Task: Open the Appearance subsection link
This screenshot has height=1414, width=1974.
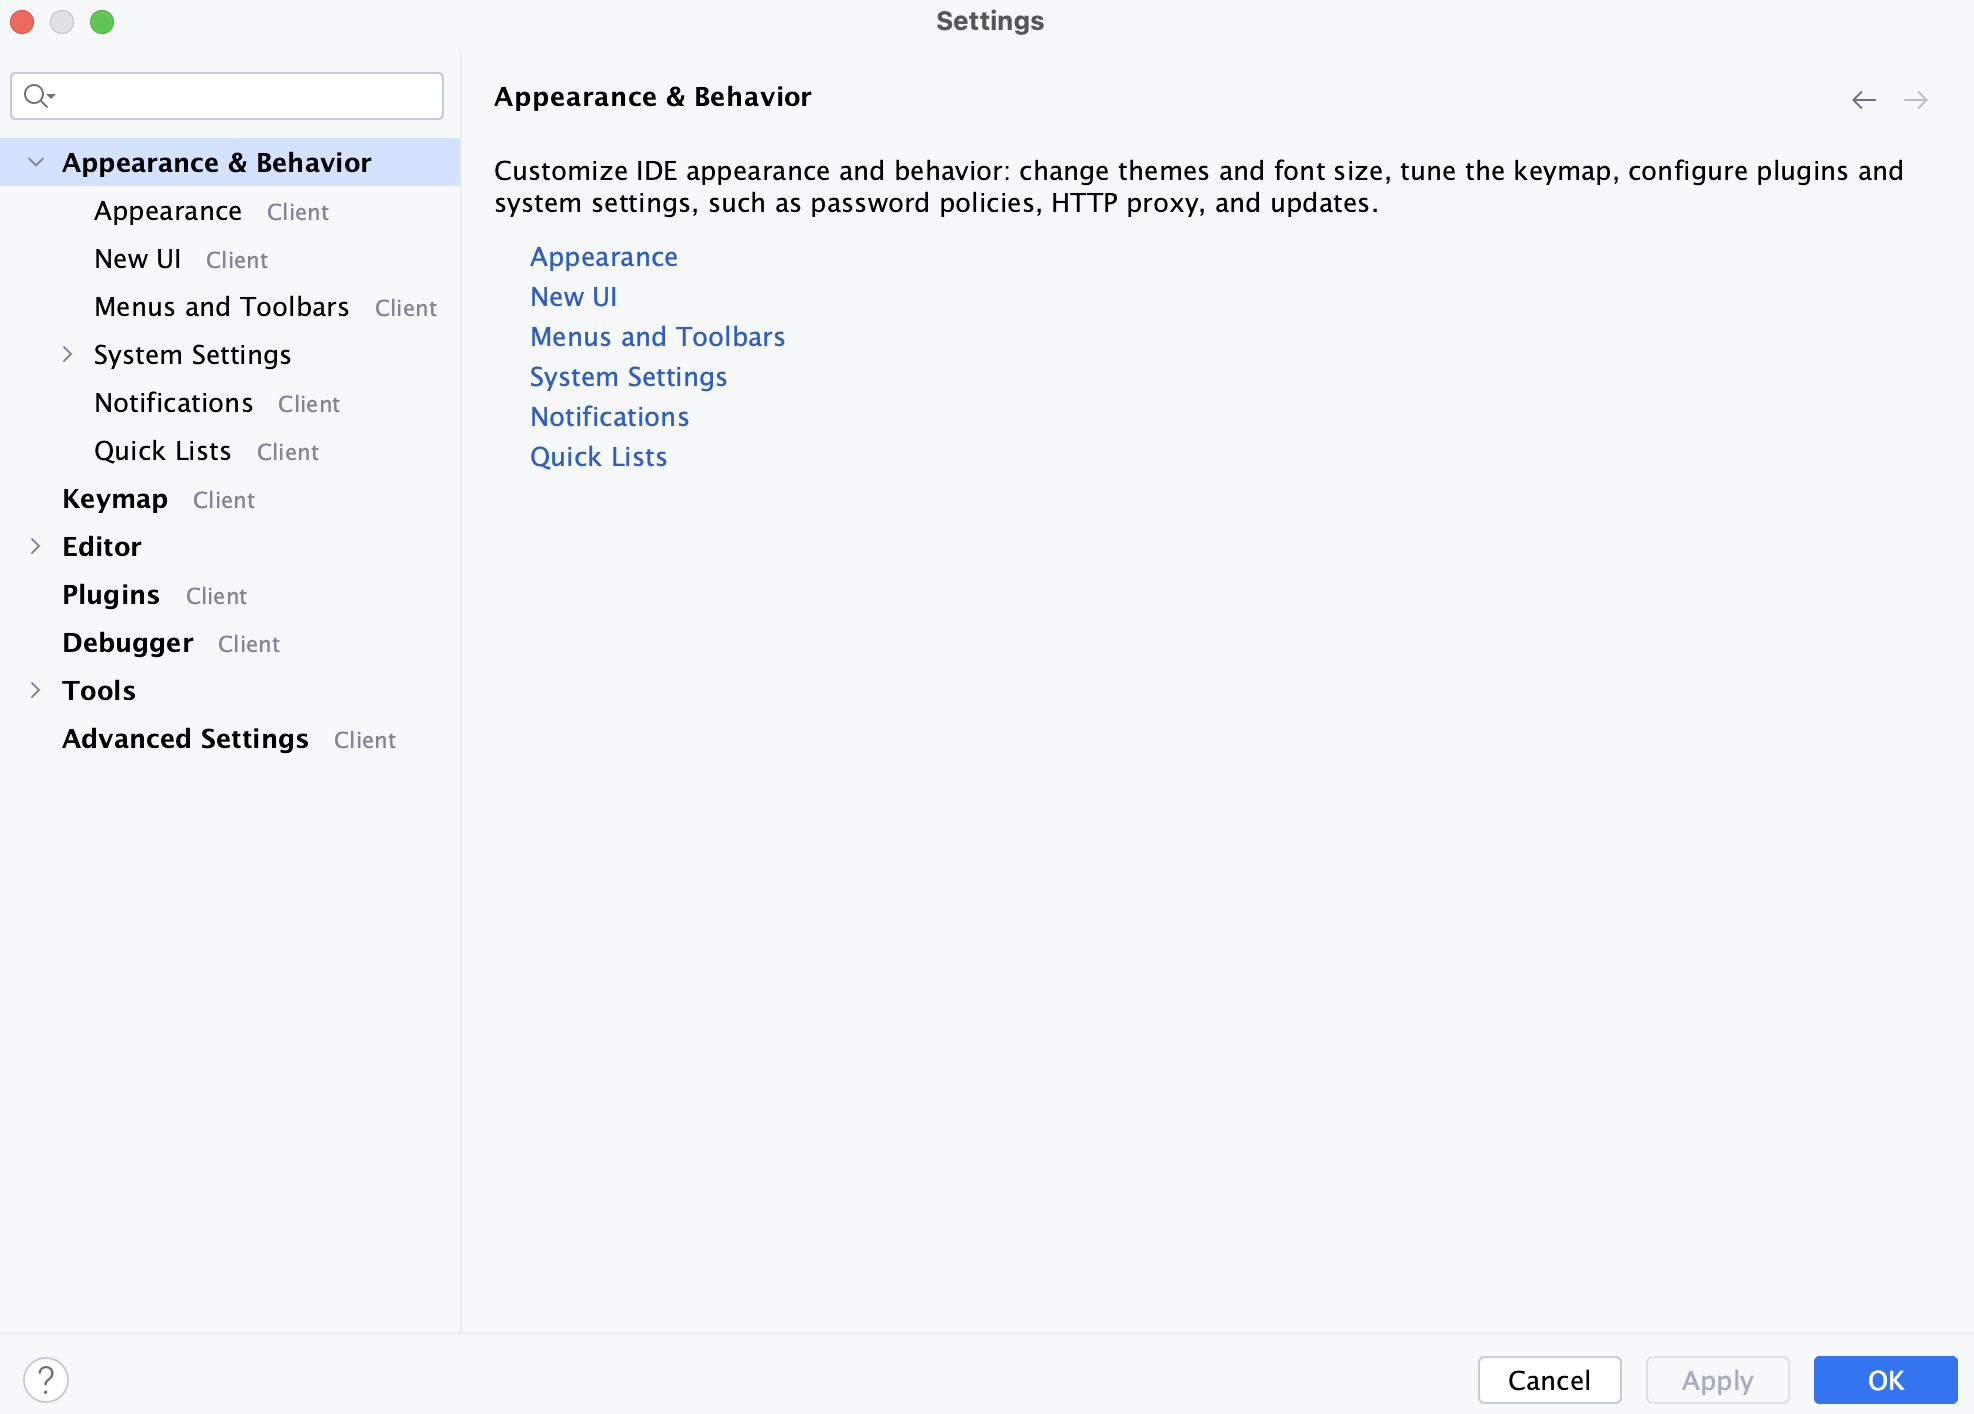Action: [603, 256]
